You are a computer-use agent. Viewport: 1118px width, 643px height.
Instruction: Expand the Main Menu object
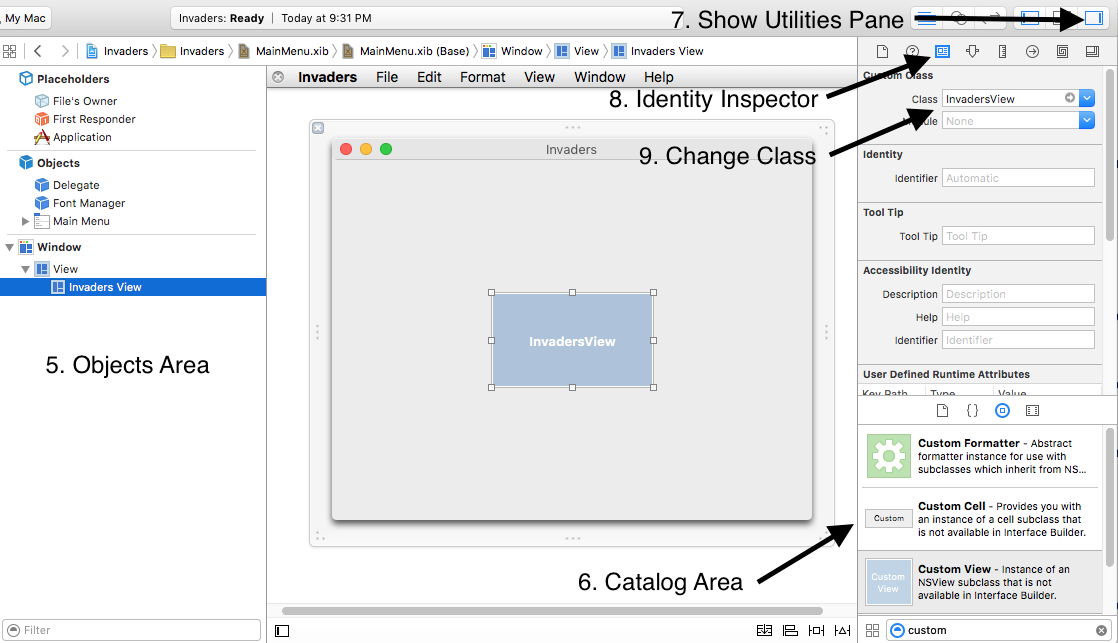pos(26,222)
